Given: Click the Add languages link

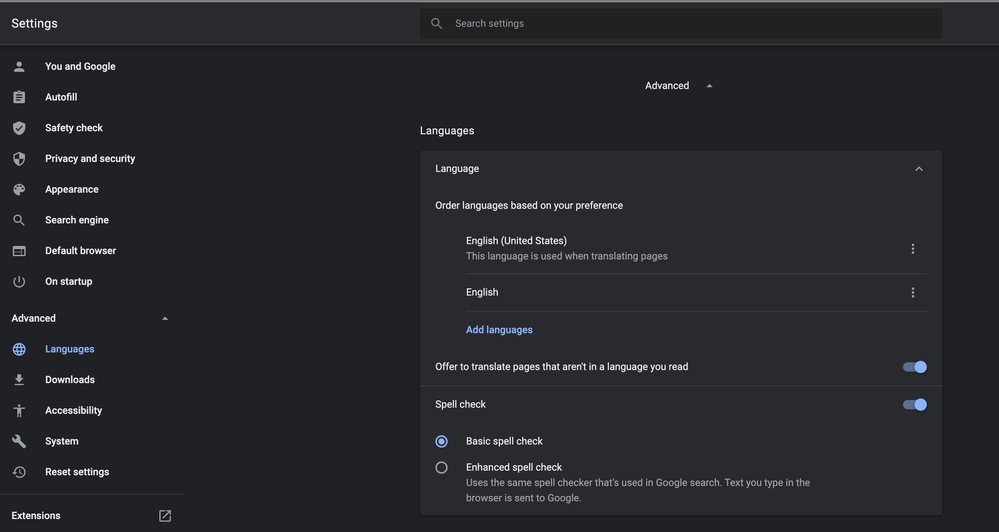Looking at the screenshot, I should pyautogui.click(x=499, y=330).
